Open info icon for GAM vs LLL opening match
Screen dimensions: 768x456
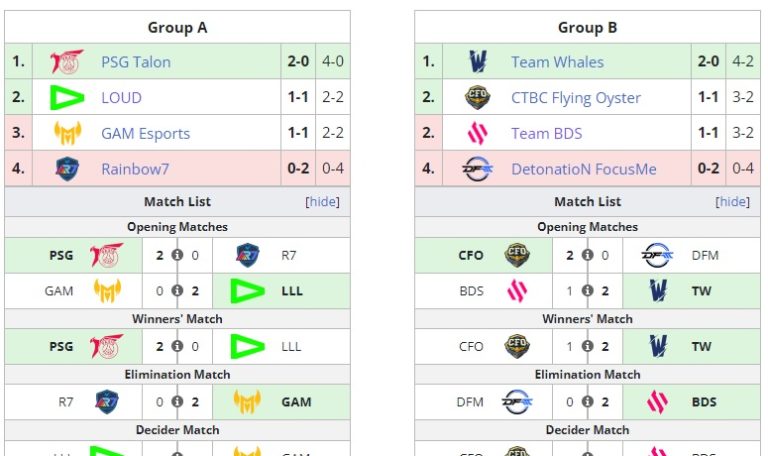[177, 291]
